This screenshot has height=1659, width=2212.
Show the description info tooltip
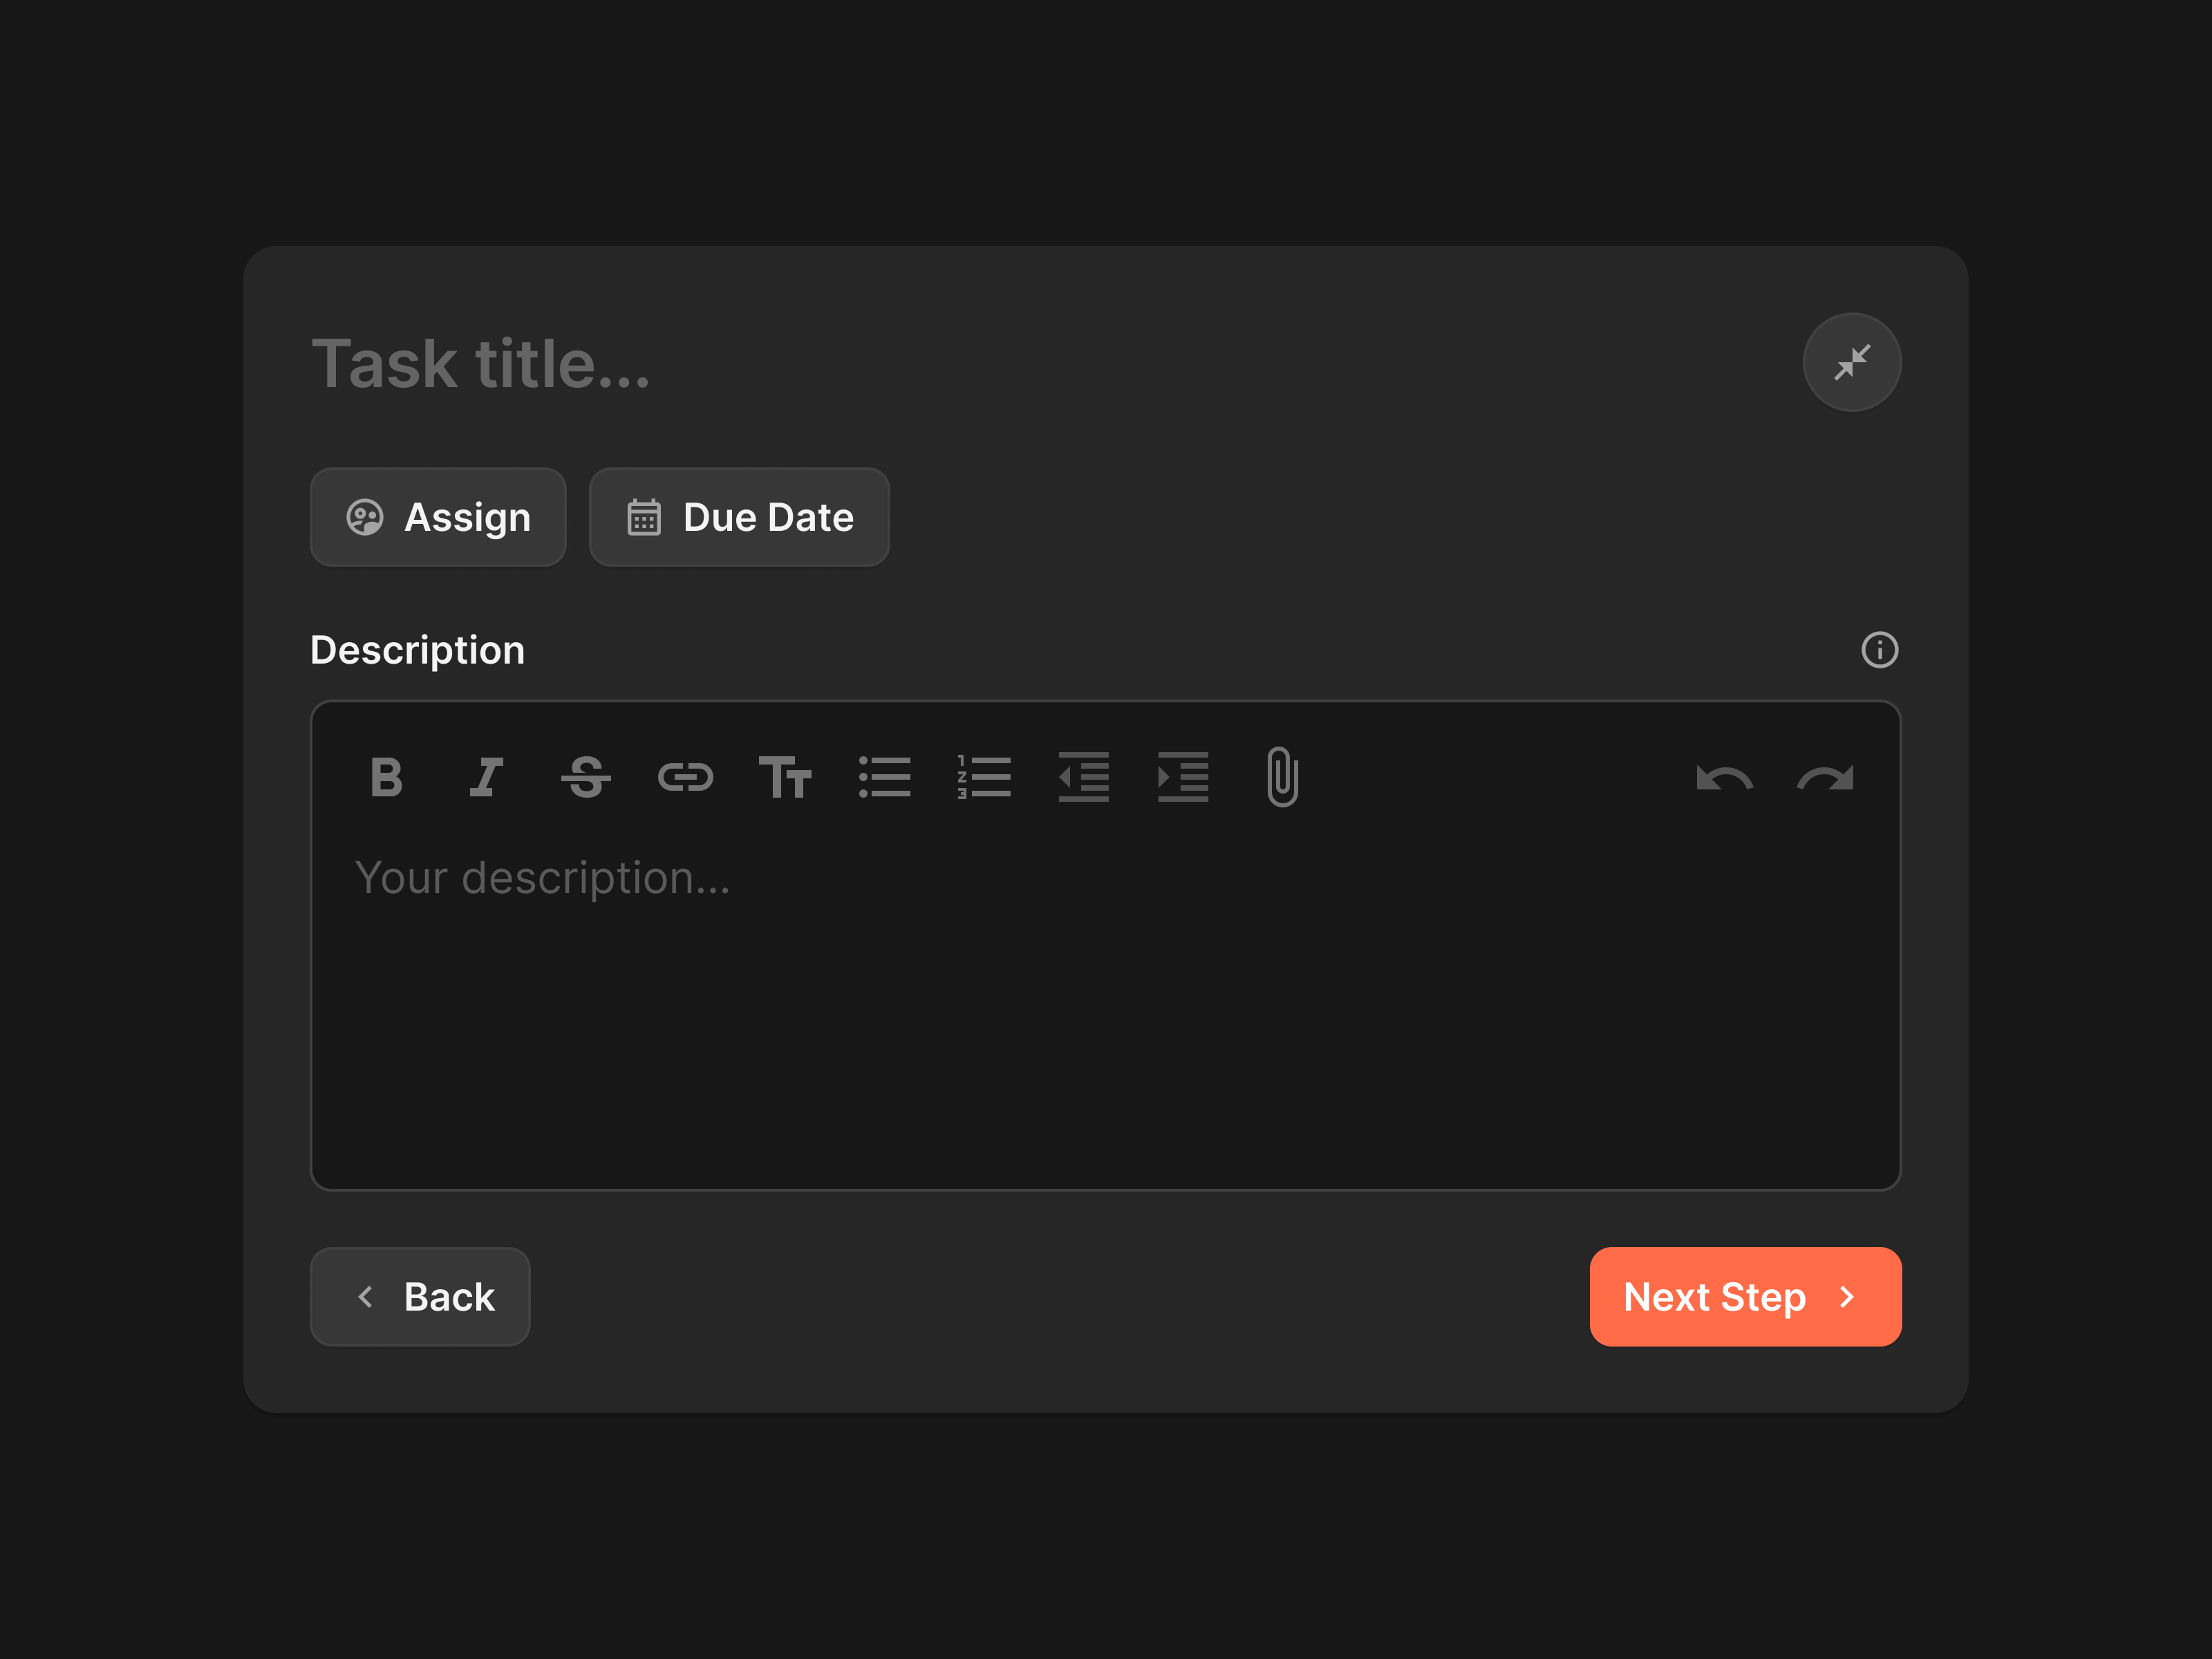[x=1879, y=650]
